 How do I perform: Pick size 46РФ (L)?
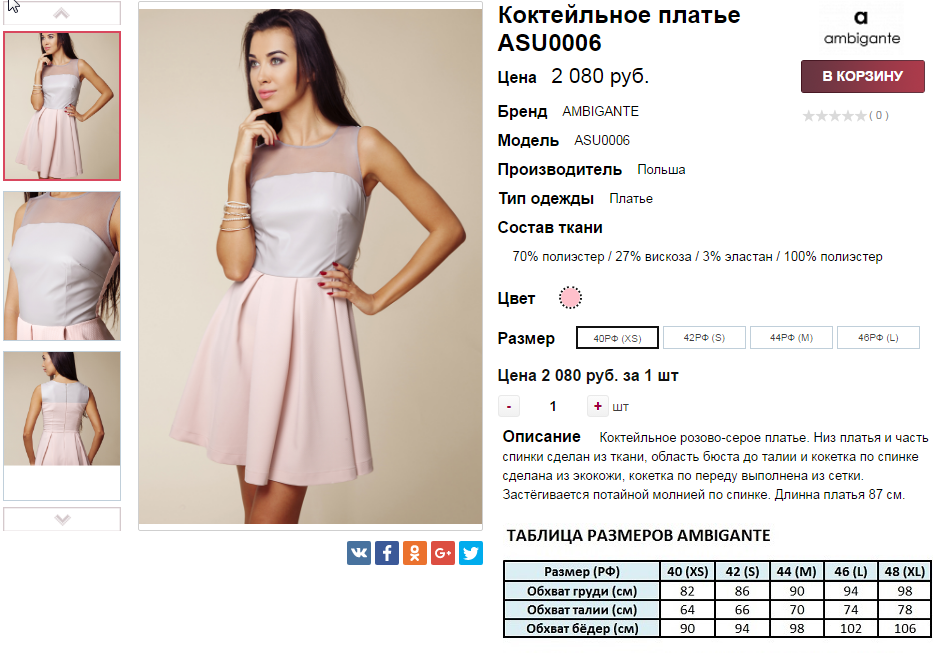[x=878, y=338]
